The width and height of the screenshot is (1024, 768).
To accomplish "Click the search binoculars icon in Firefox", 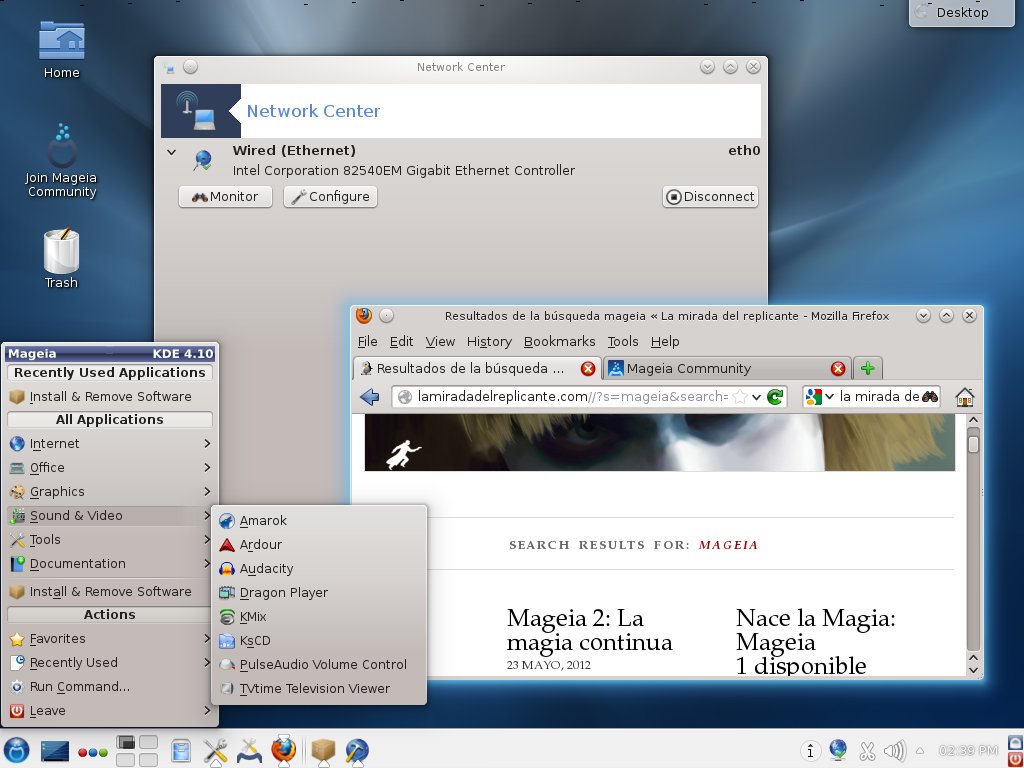I will point(930,396).
